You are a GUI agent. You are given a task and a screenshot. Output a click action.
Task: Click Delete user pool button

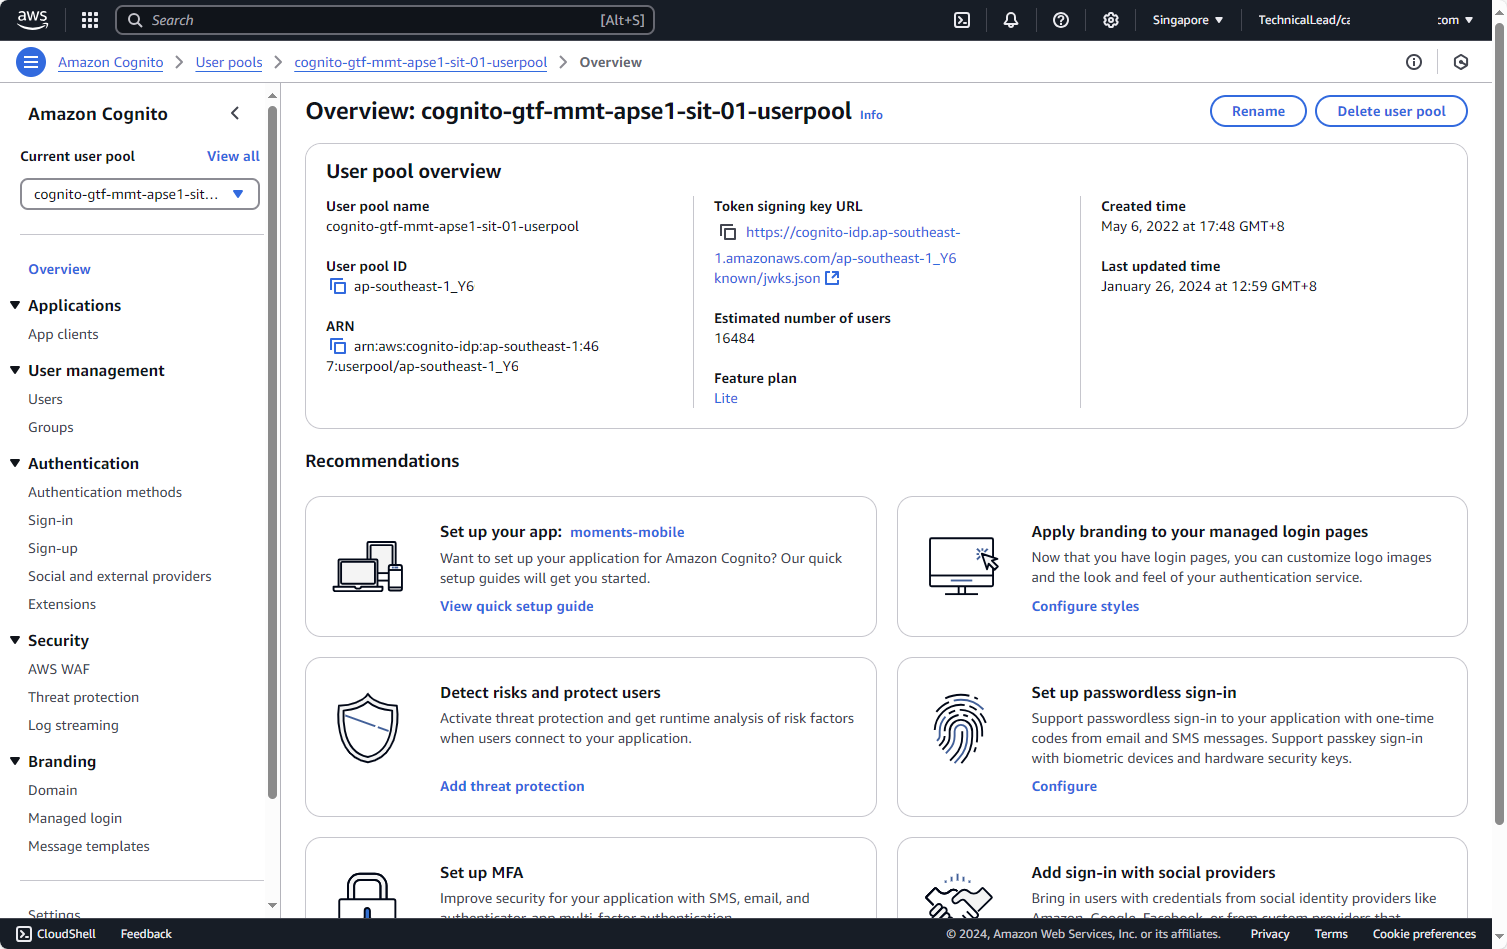coord(1390,111)
